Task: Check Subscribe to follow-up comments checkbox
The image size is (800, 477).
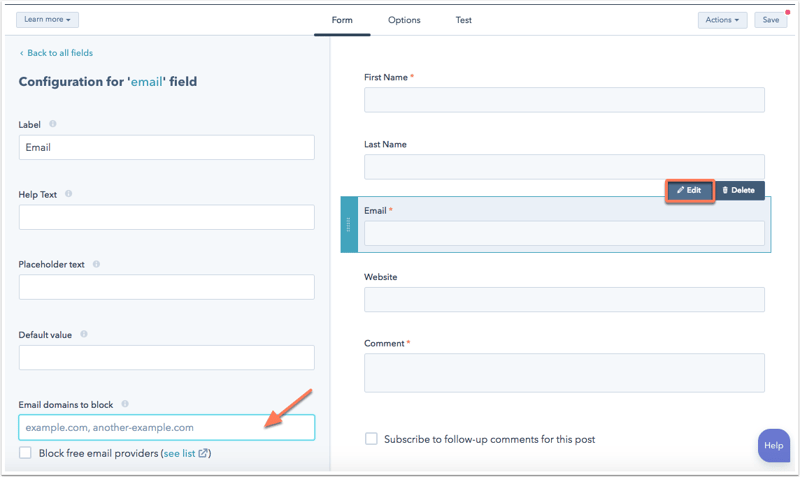Action: coord(371,439)
